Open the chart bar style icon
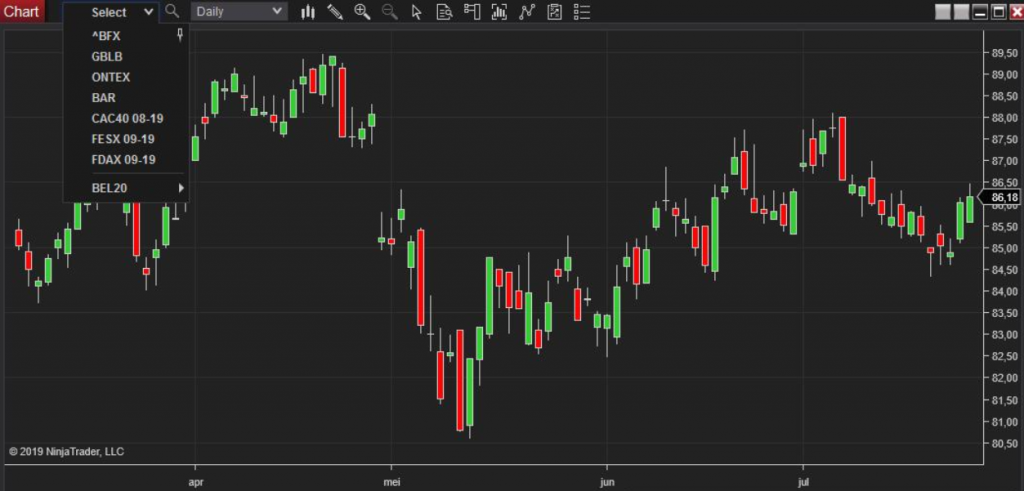1024x491 pixels. [x=308, y=12]
